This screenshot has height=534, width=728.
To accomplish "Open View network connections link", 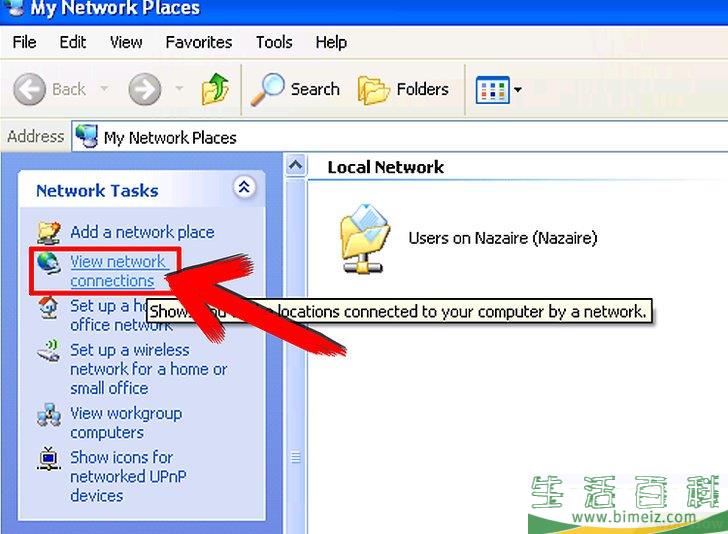I will [x=118, y=271].
